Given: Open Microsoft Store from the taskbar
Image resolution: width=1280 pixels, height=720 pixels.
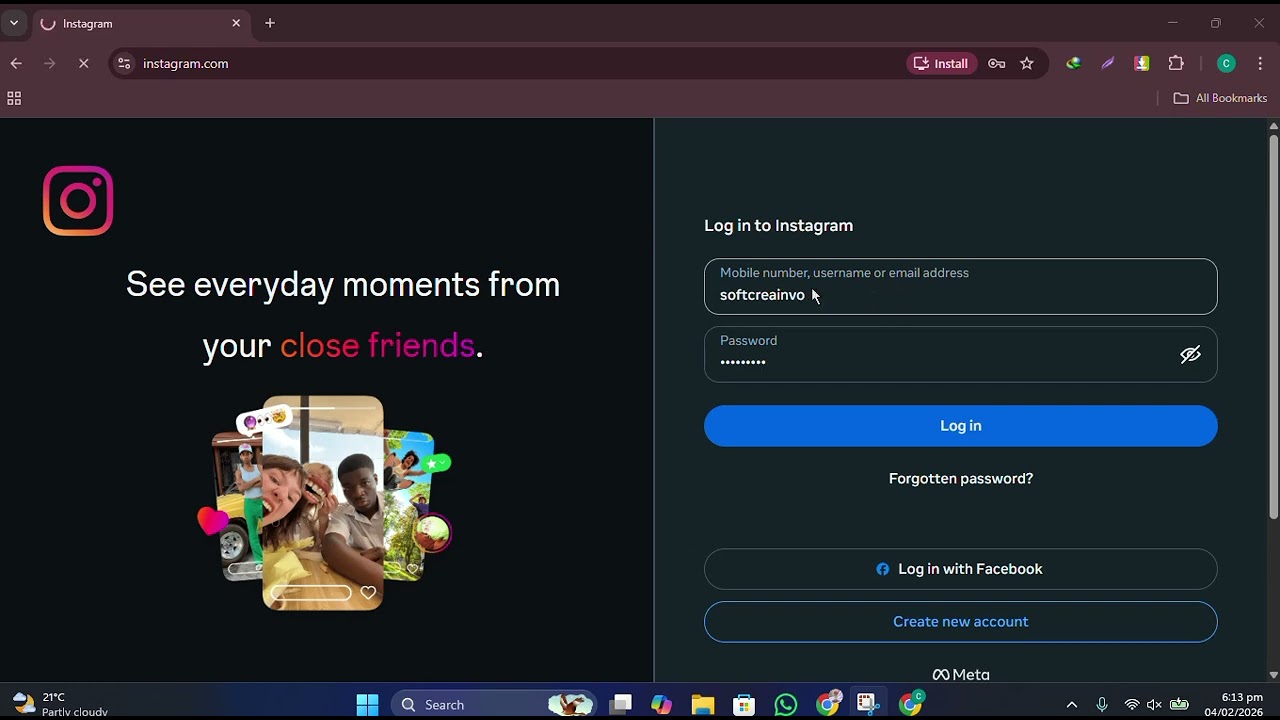Looking at the screenshot, I should [x=744, y=705].
